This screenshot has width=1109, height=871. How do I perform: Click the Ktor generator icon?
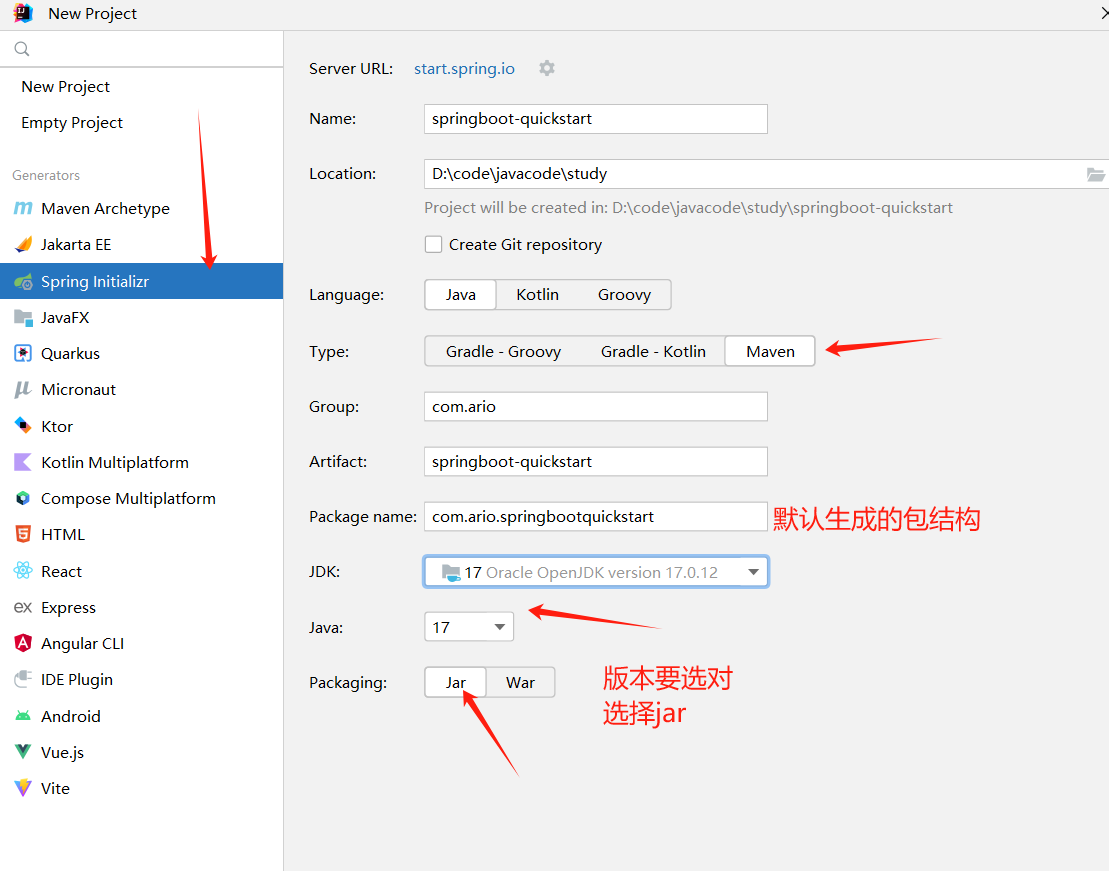point(23,426)
